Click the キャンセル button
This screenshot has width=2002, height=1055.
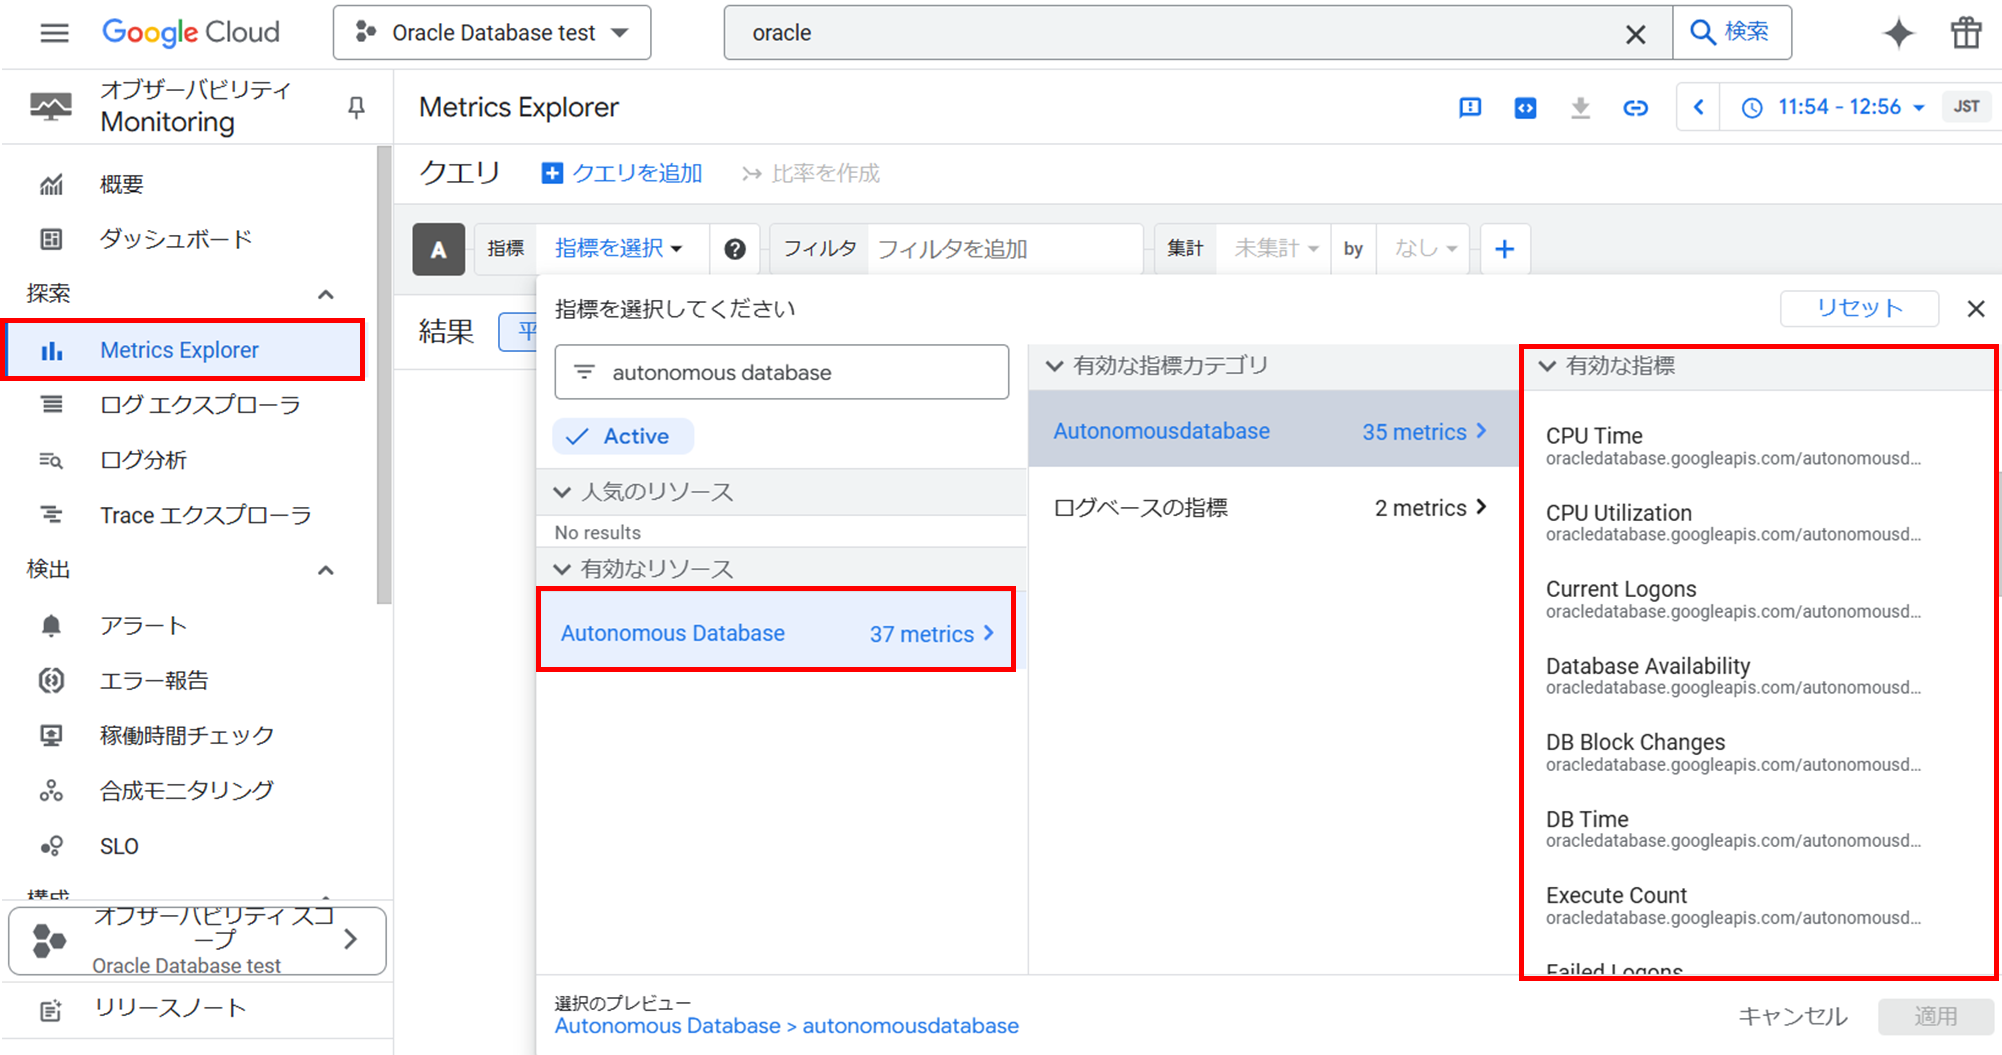(x=1793, y=1016)
